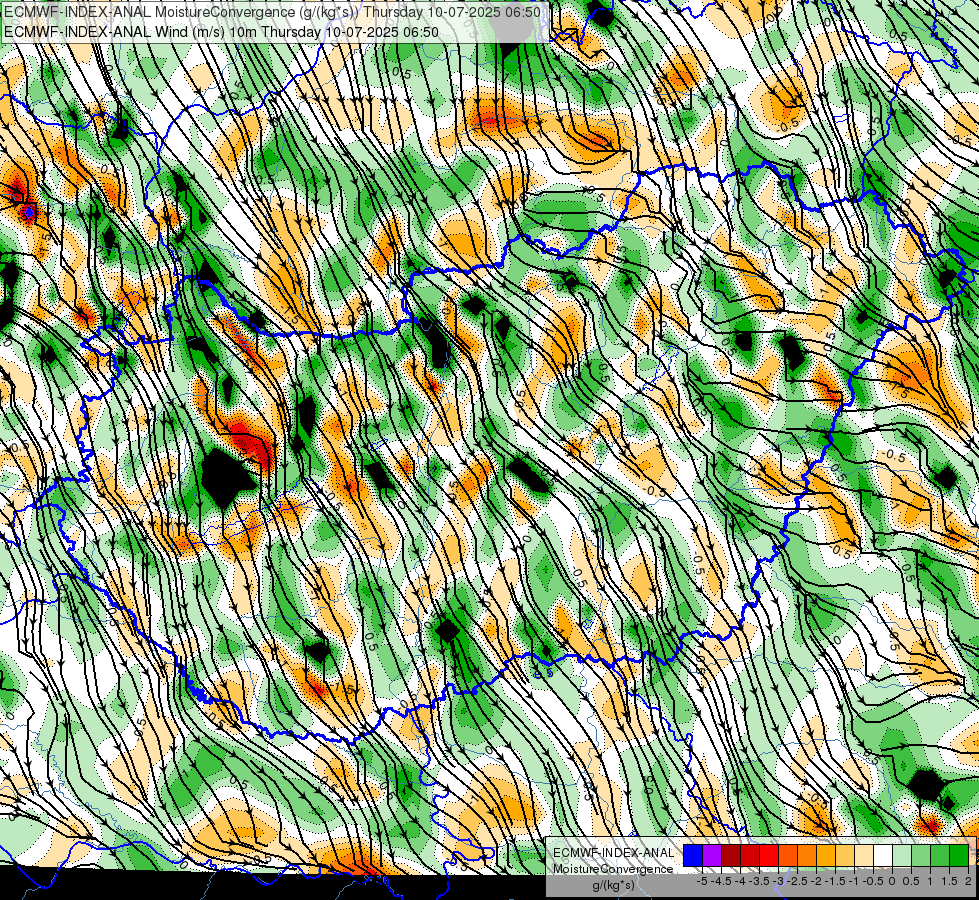Pick the lightest green swatch between 0 and 0.5
Image resolution: width=979 pixels, height=900 pixels.
[902, 855]
